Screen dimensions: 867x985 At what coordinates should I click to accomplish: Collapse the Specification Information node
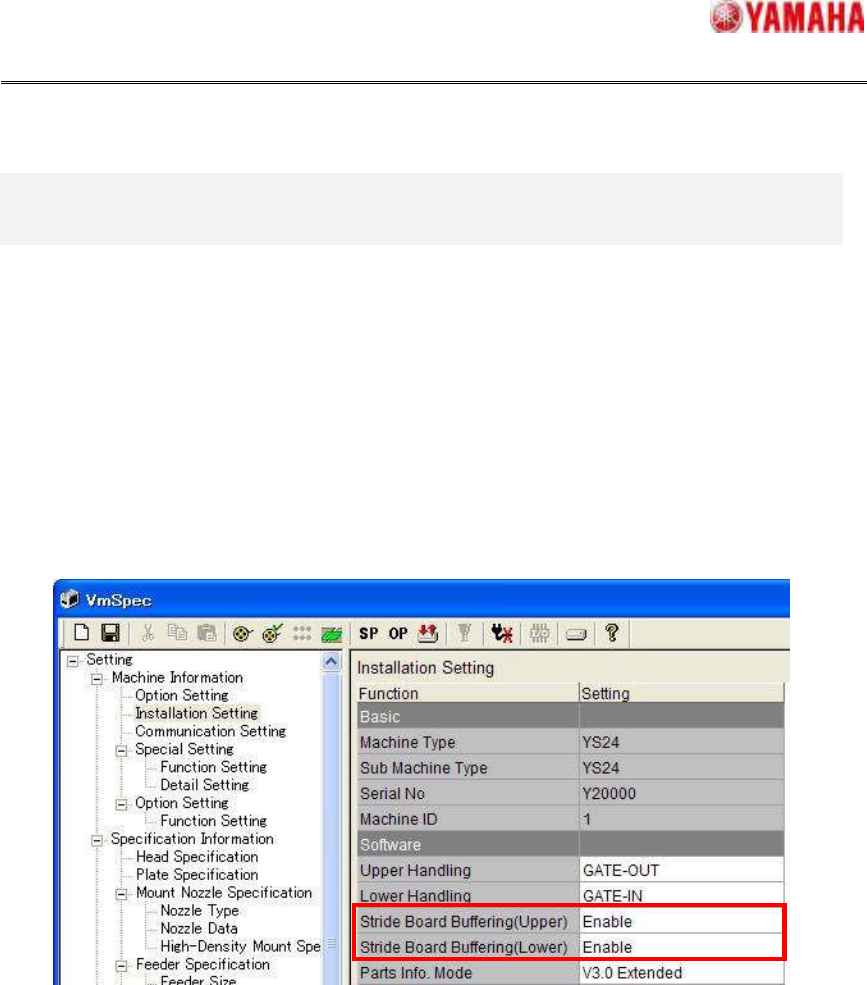pyautogui.click(x=97, y=841)
